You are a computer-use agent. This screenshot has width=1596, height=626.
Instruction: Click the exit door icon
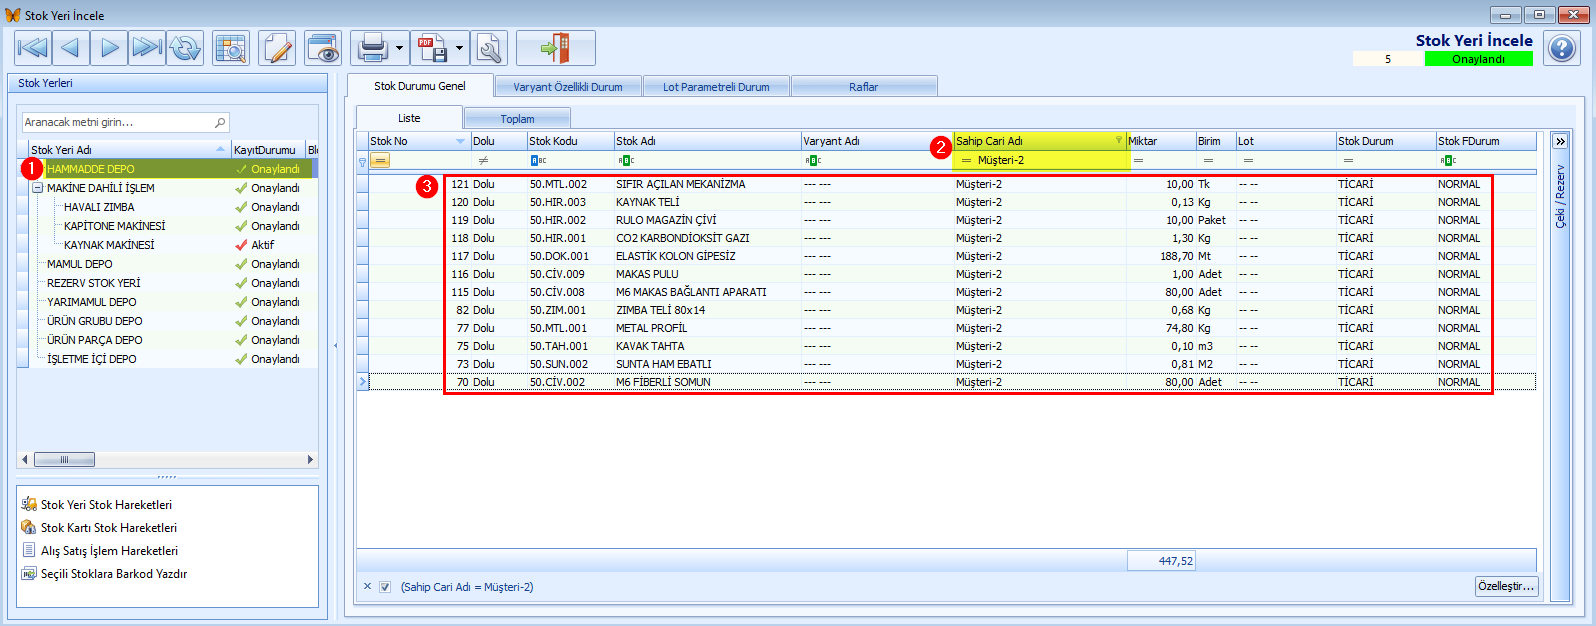pyautogui.click(x=555, y=48)
